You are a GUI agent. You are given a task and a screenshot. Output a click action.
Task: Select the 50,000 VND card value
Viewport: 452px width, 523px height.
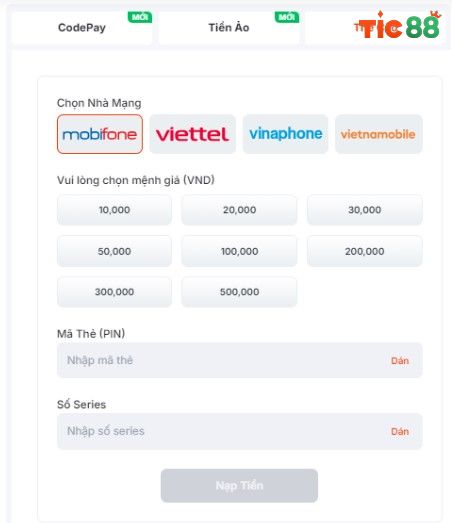(114, 251)
